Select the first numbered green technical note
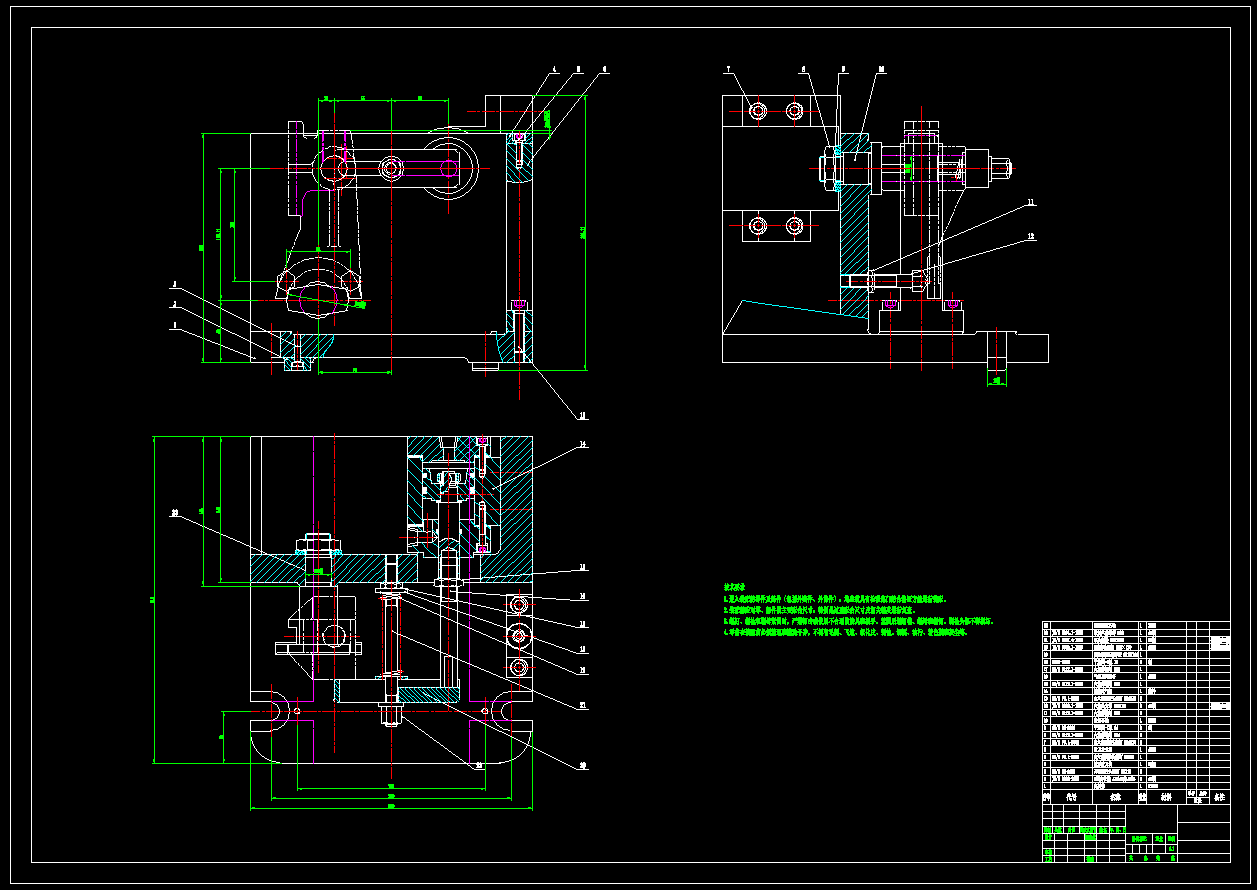 point(834,597)
